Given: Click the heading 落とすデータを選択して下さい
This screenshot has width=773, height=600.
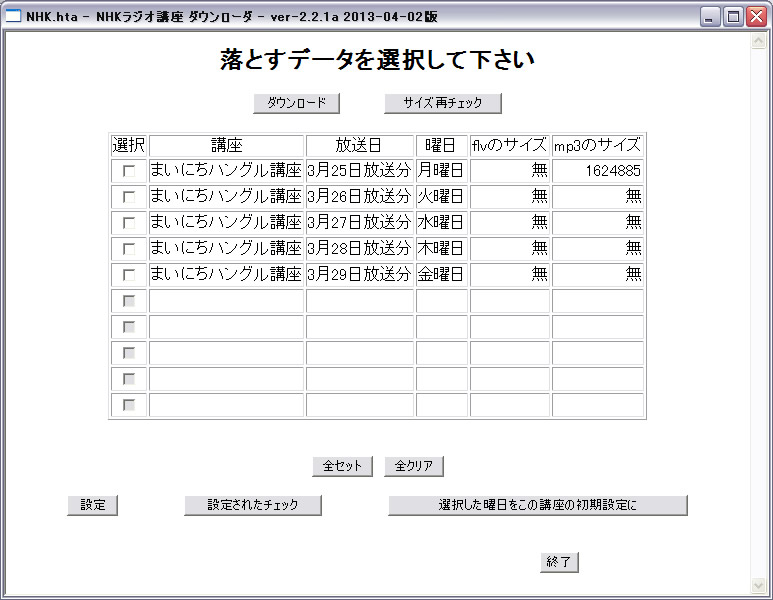Looking at the screenshot, I should (x=377, y=60).
